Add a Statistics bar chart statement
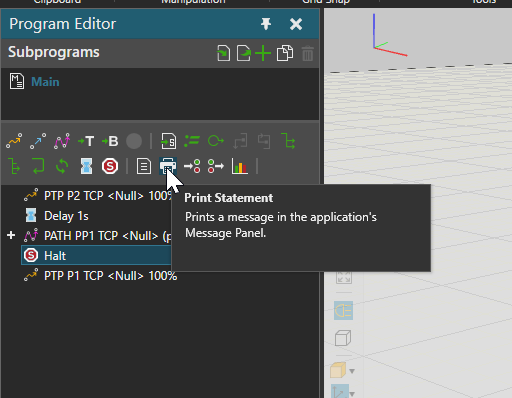This screenshot has width=512, height=398. [240, 166]
